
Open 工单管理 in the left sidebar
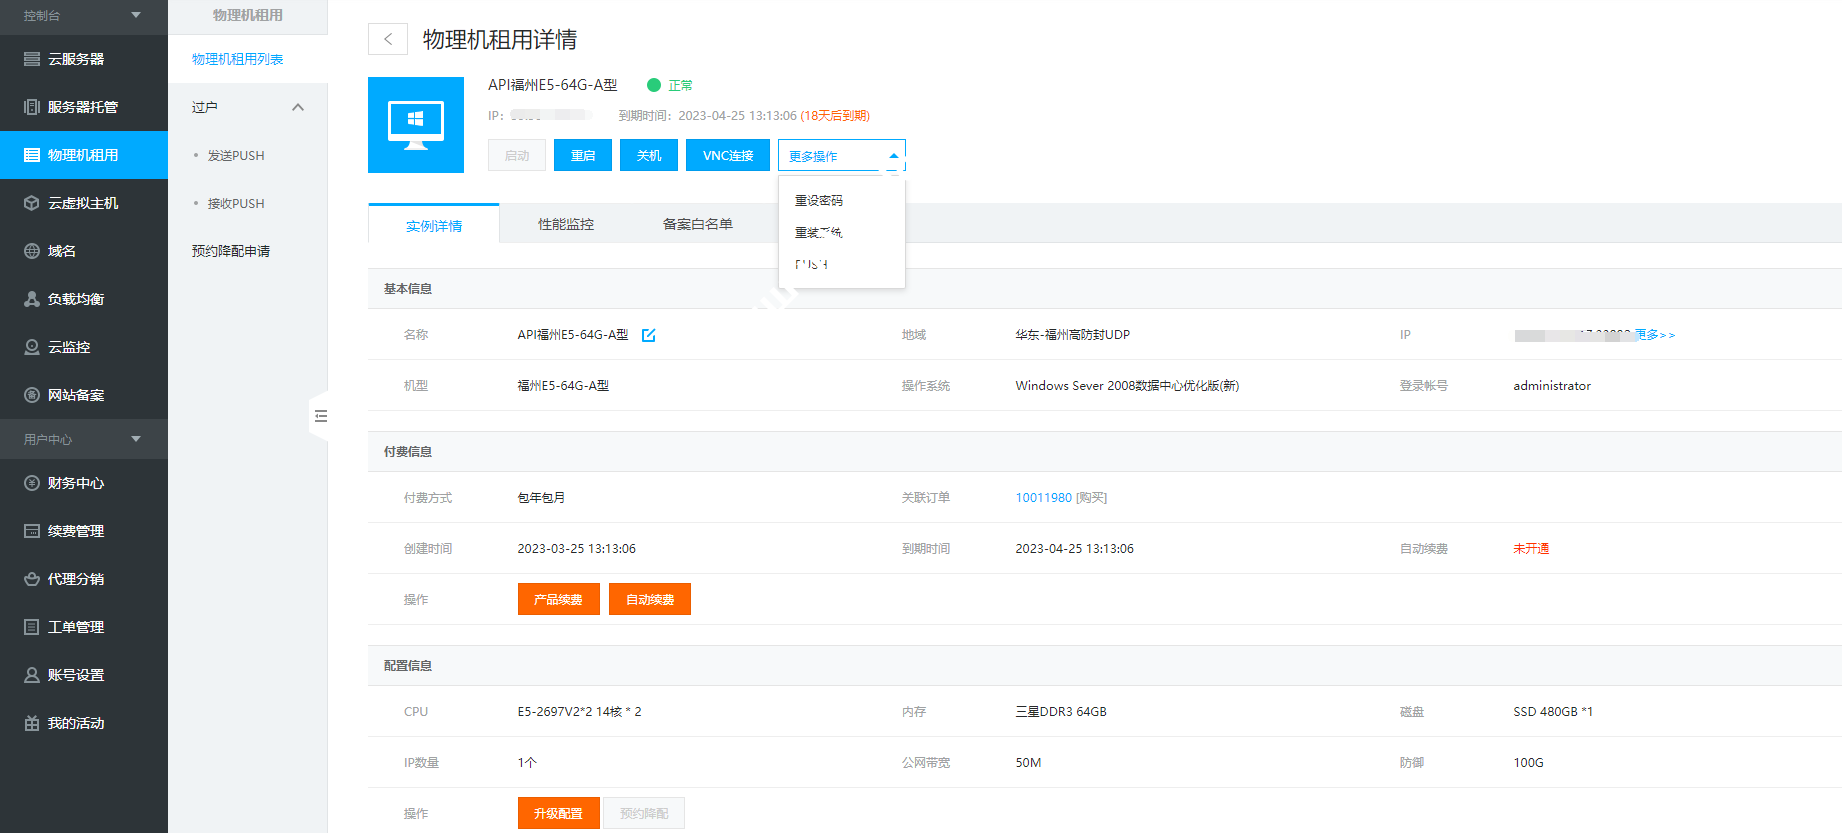(x=76, y=627)
